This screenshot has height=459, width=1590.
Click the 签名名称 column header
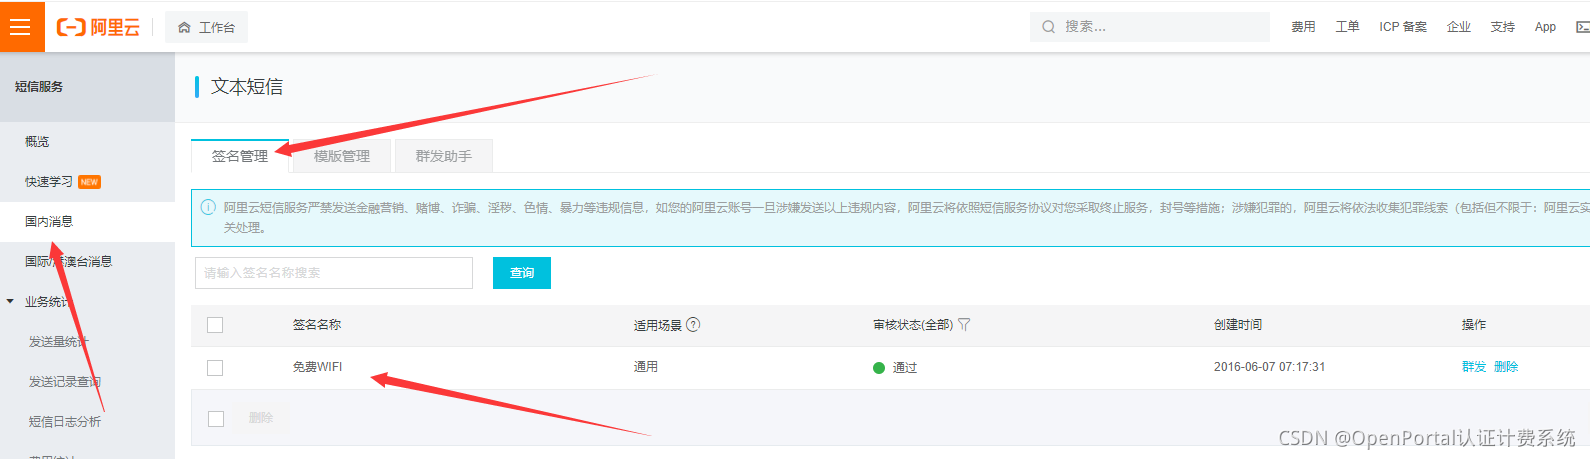click(x=317, y=325)
